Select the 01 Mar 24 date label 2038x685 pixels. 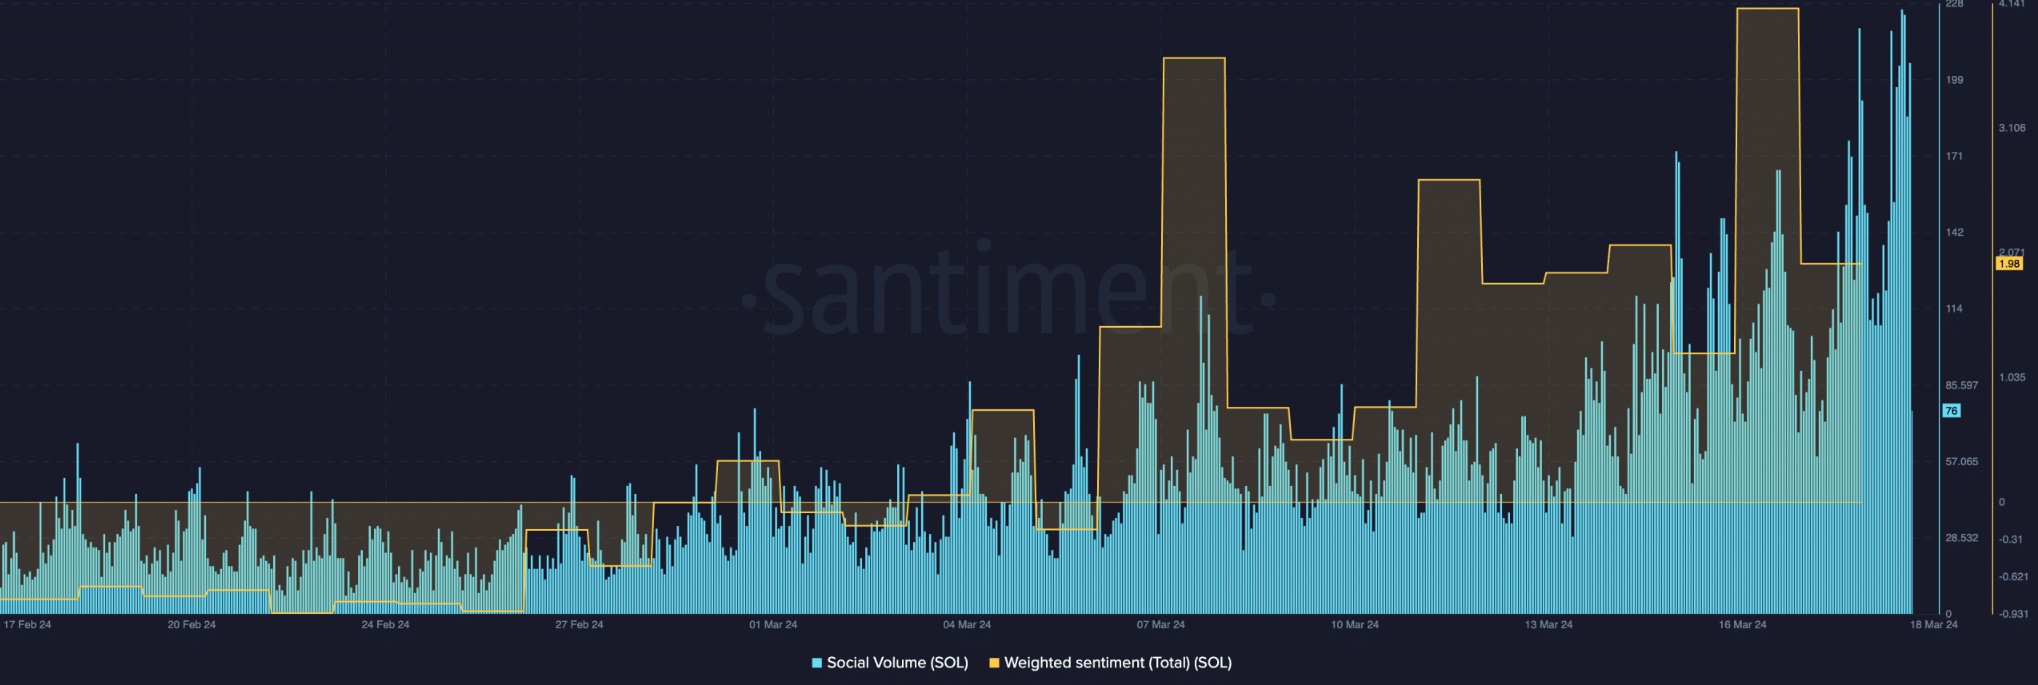point(773,625)
